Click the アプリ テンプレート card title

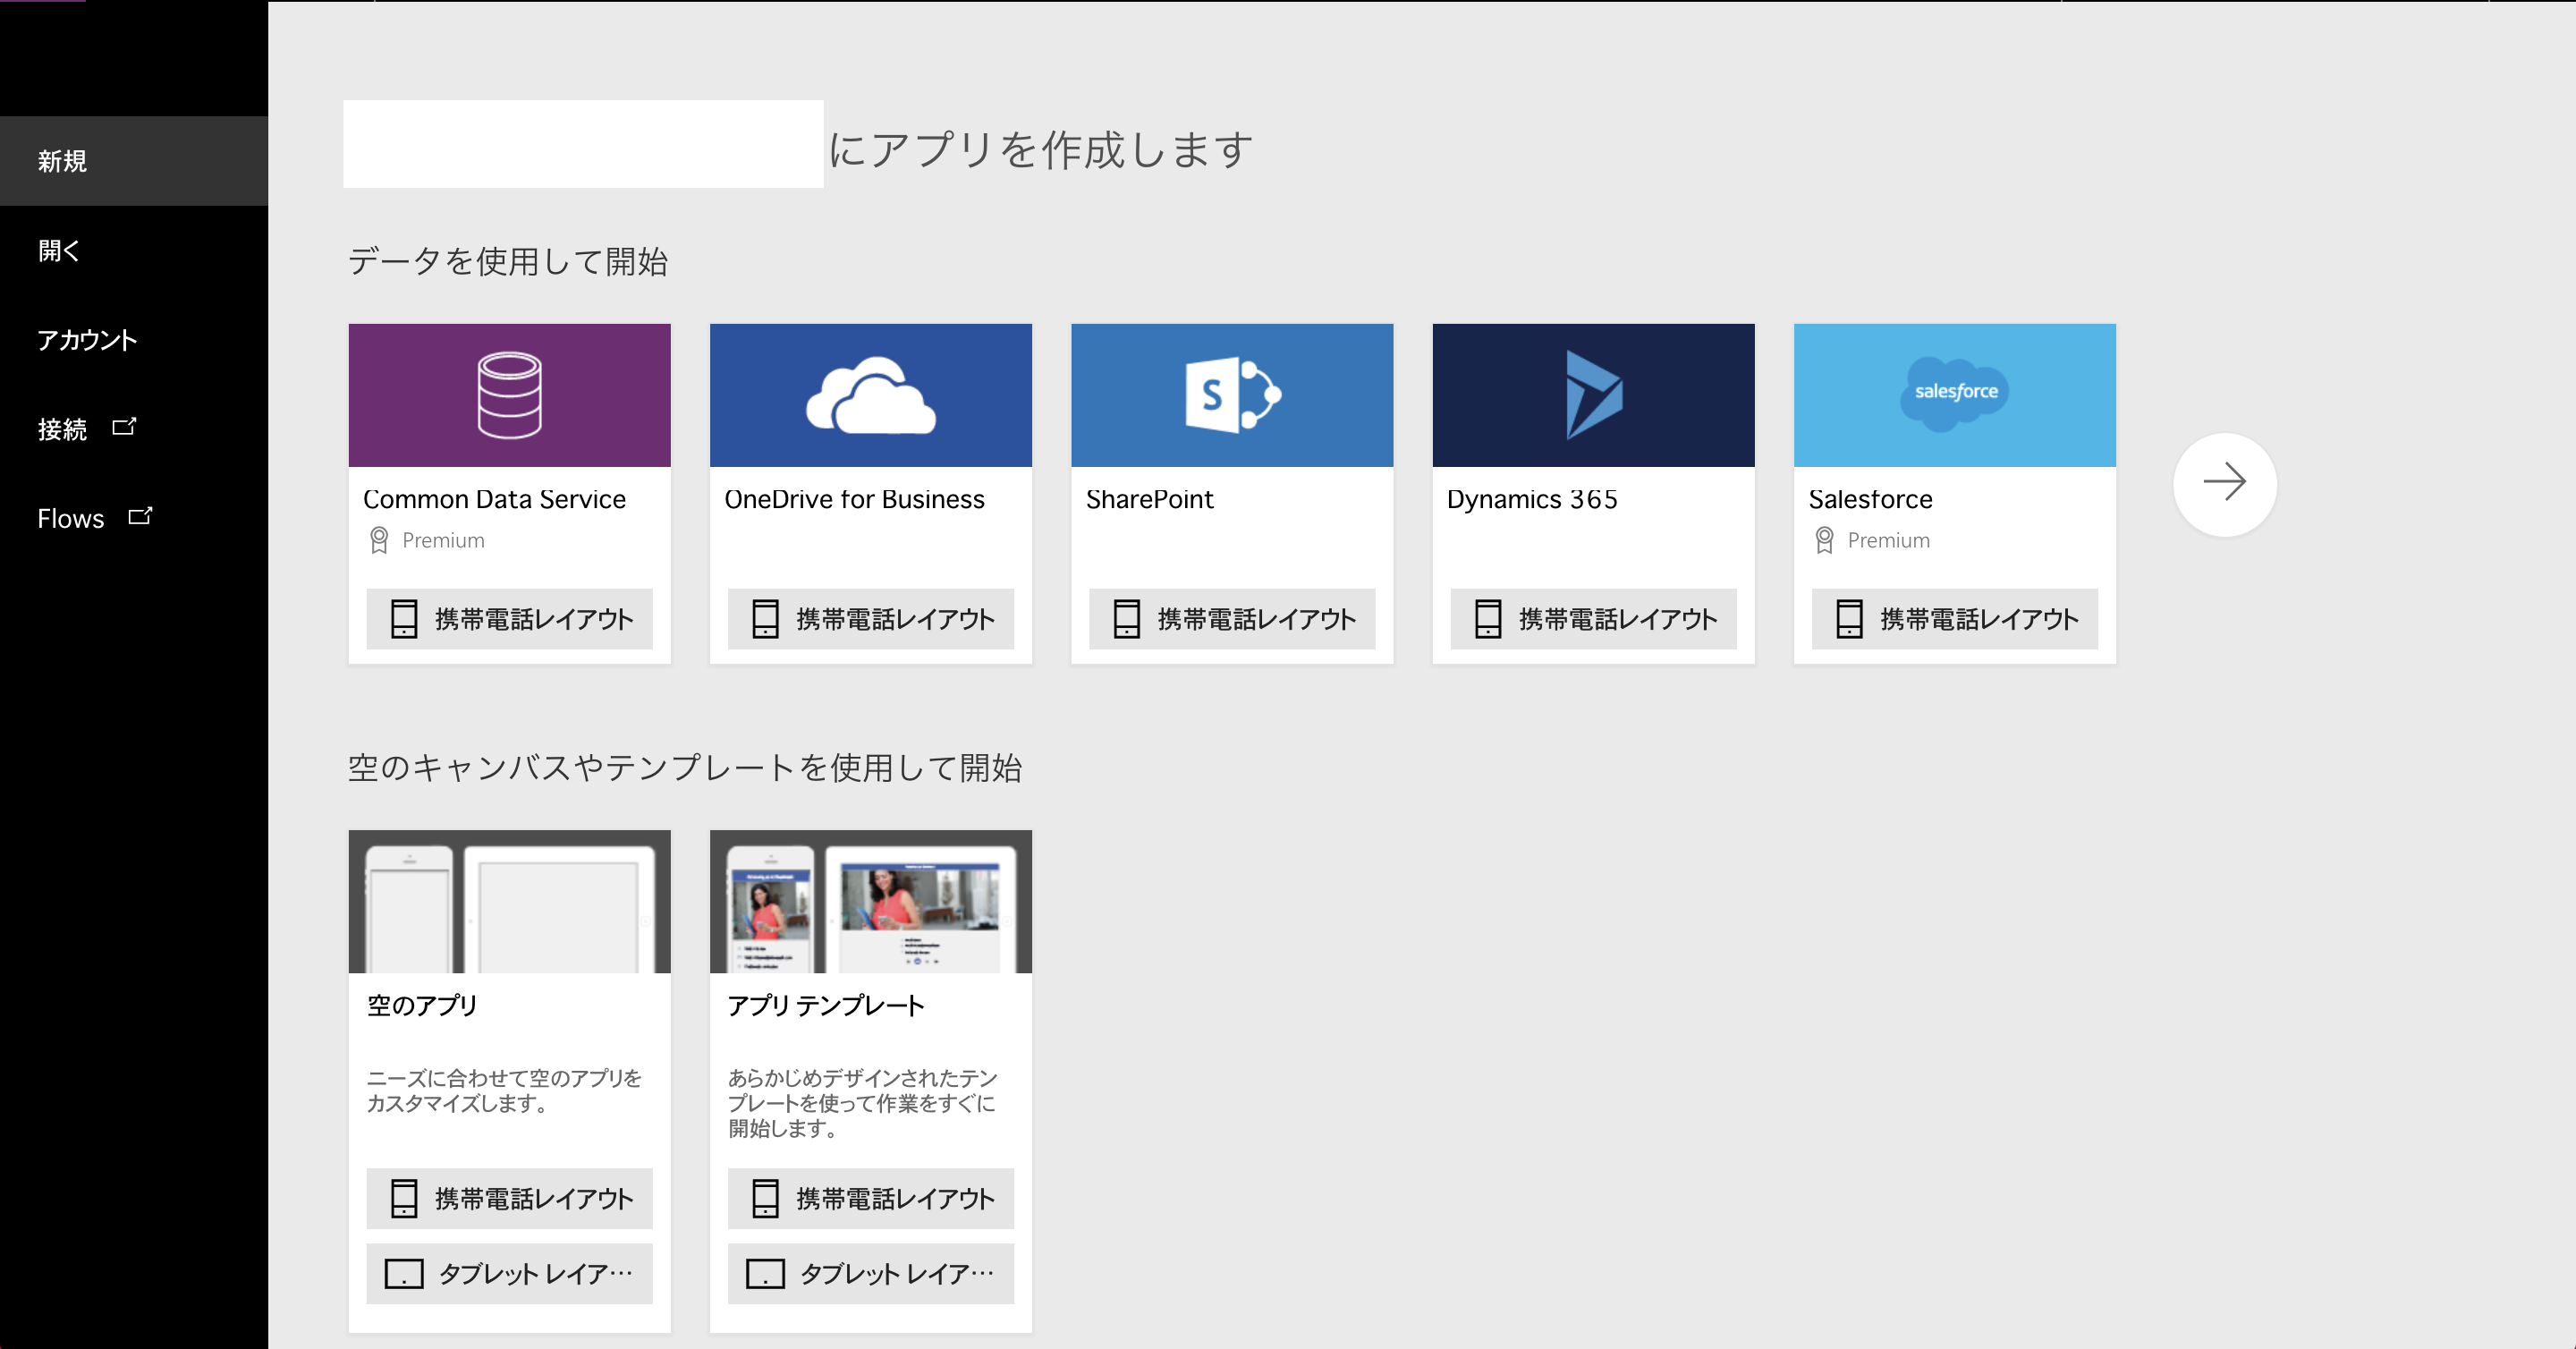(x=826, y=1005)
